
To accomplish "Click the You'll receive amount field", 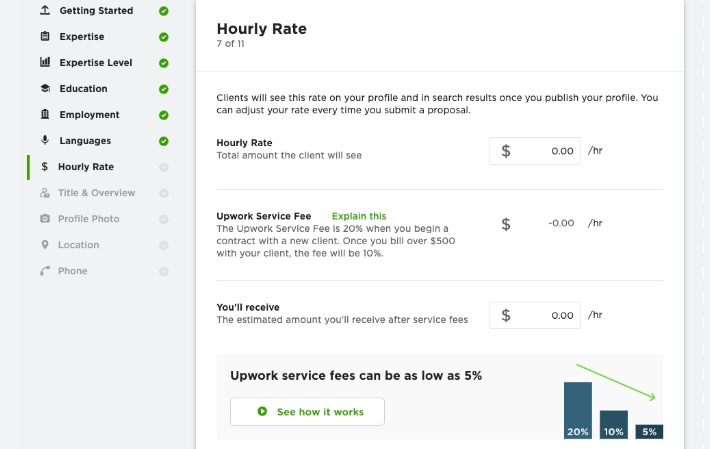I will [x=535, y=315].
